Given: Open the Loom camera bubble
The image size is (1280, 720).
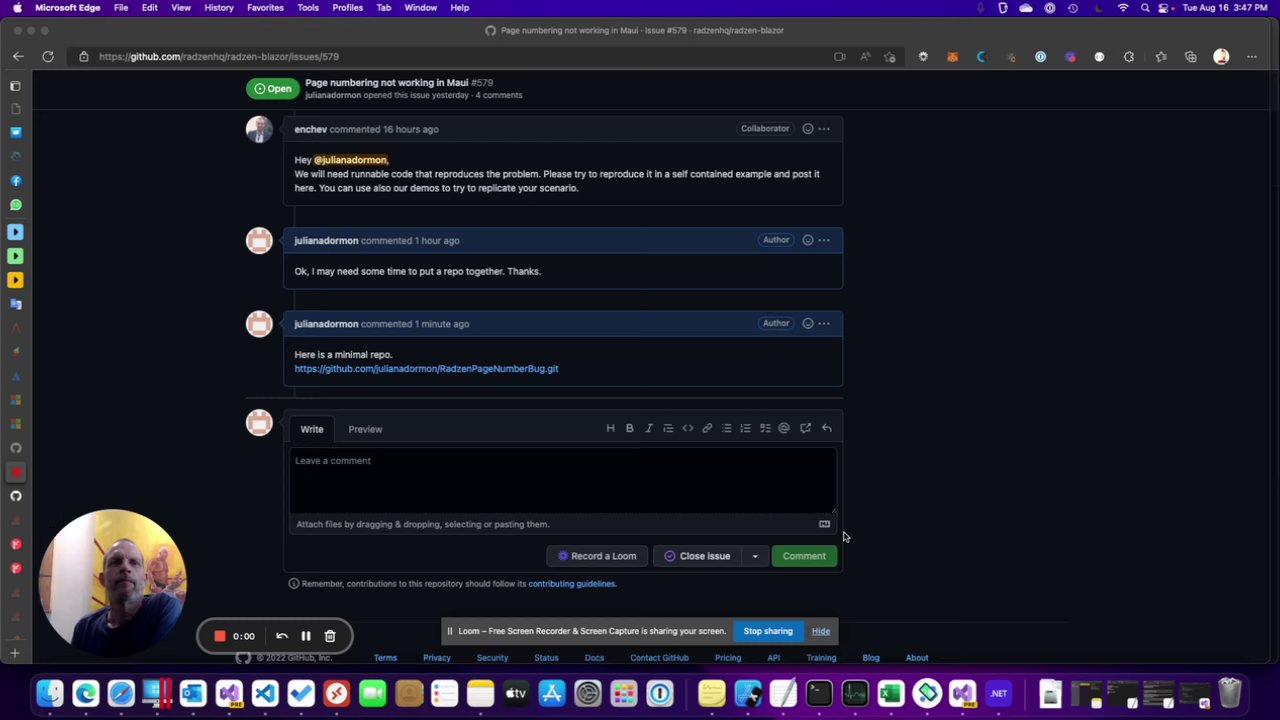Looking at the screenshot, I should [x=112, y=582].
